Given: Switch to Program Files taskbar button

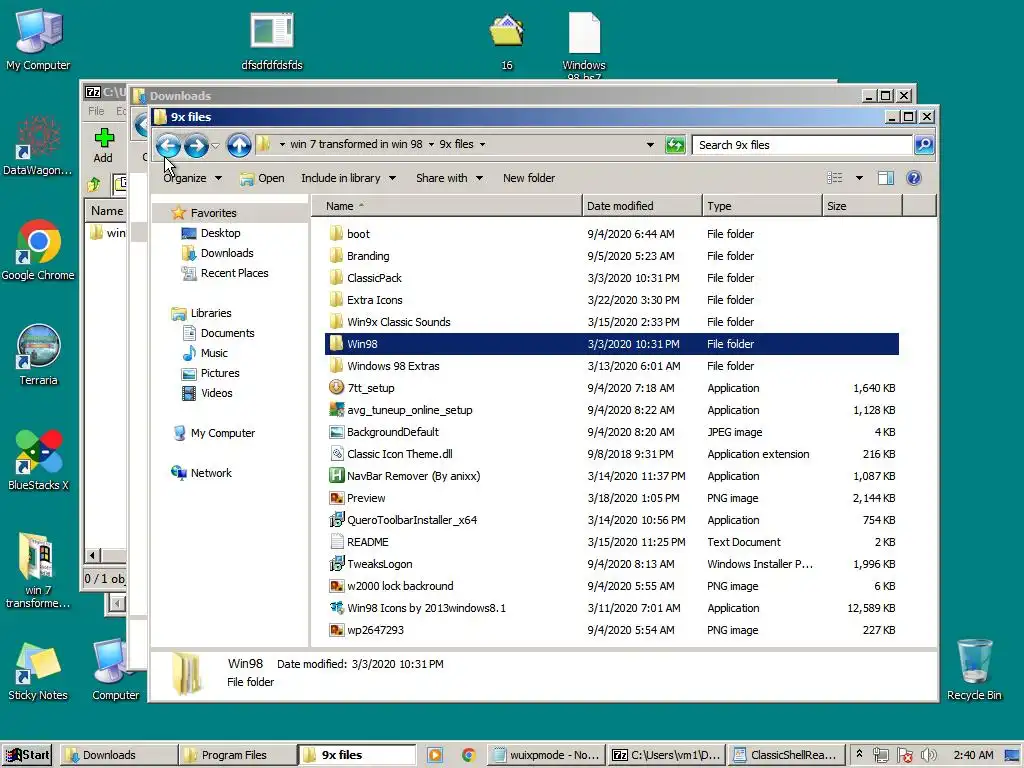Looking at the screenshot, I should 237,755.
